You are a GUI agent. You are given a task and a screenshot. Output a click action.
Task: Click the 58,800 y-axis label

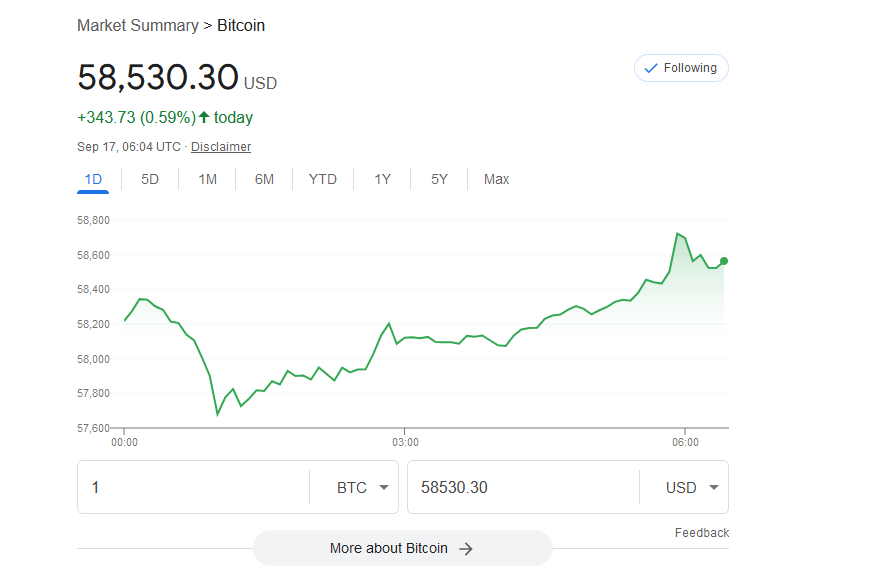[x=93, y=220]
